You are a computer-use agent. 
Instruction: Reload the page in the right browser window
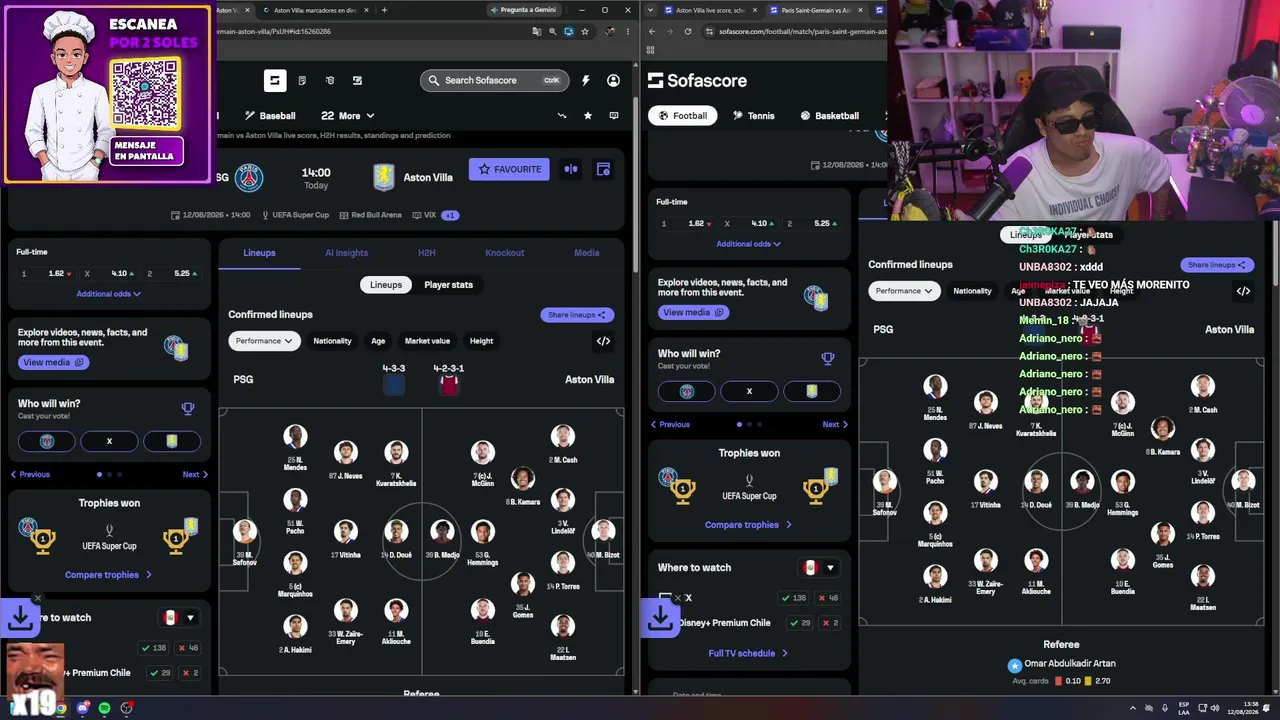point(688,31)
